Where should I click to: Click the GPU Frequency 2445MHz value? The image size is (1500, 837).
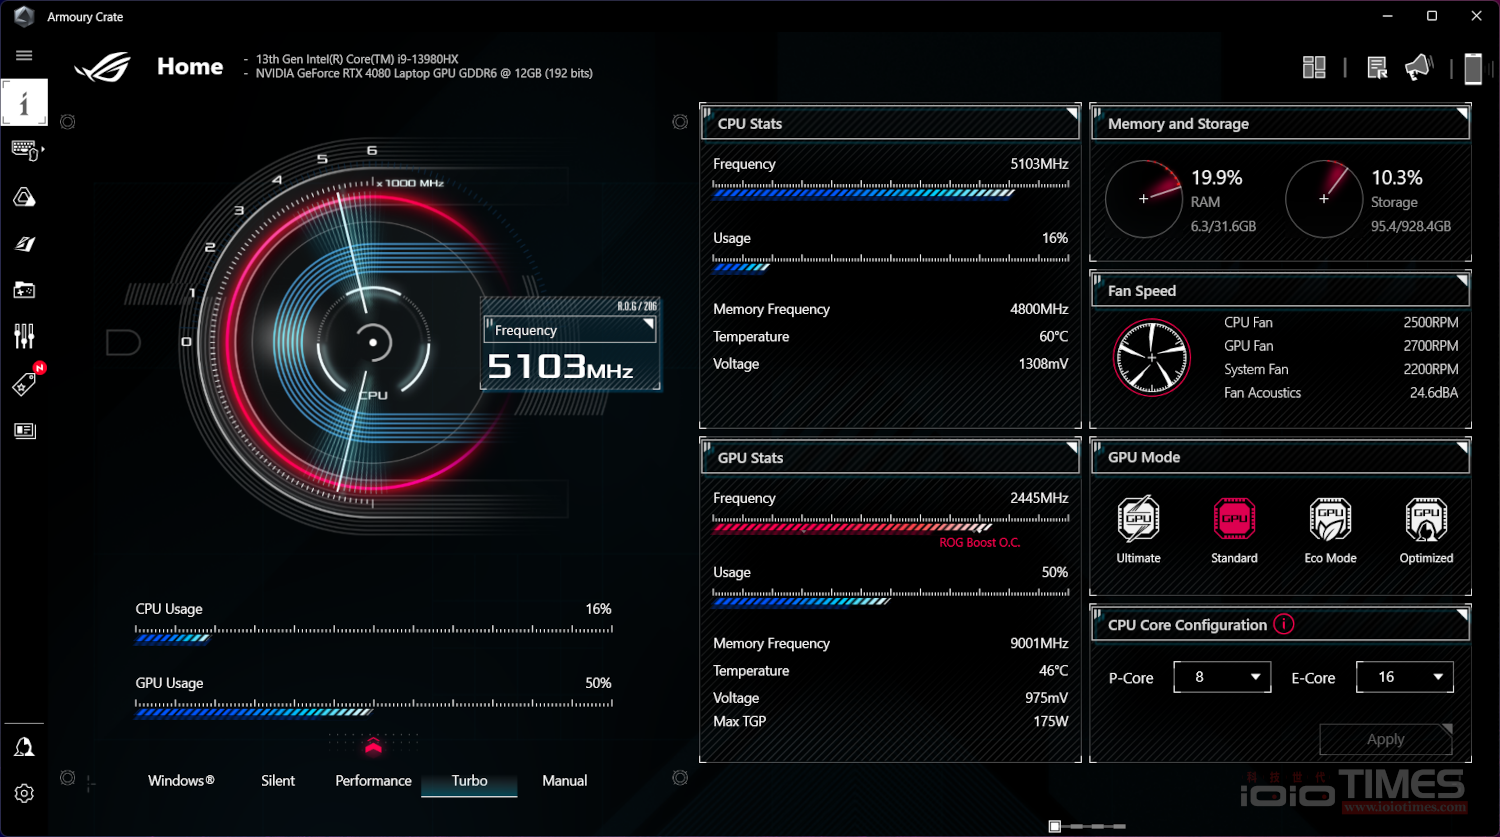(x=1039, y=498)
